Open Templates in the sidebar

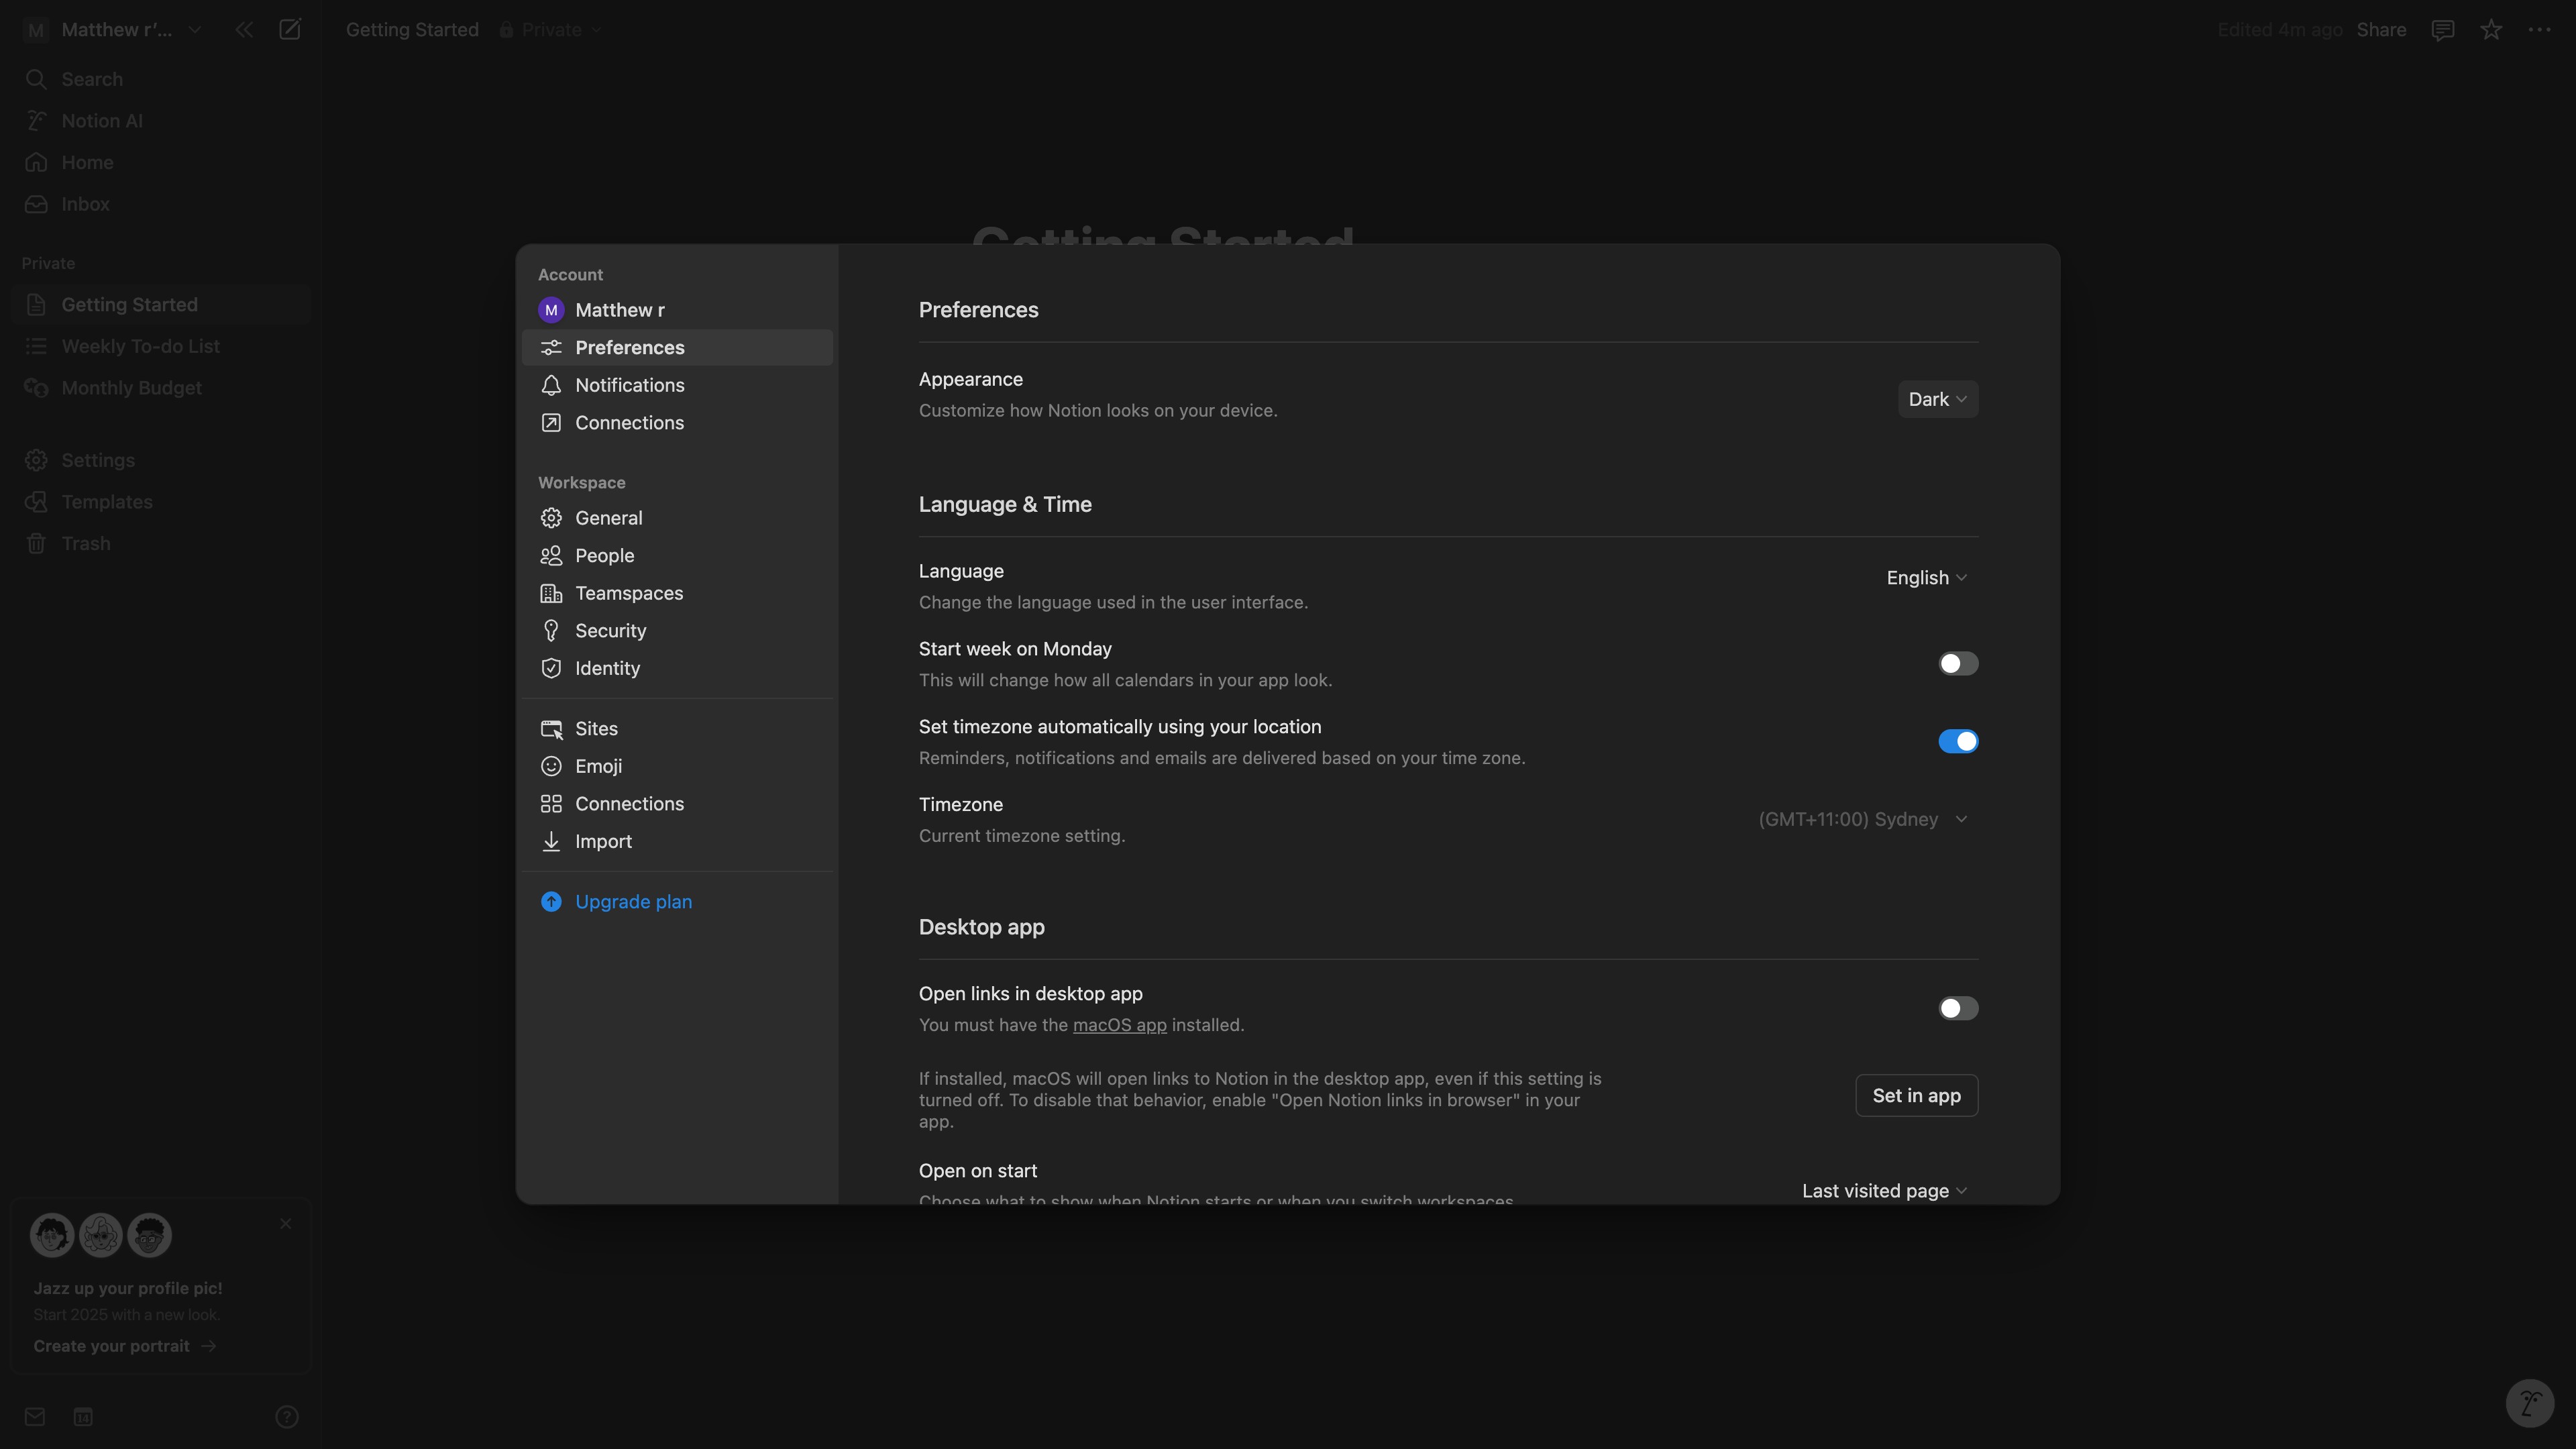coord(160,502)
